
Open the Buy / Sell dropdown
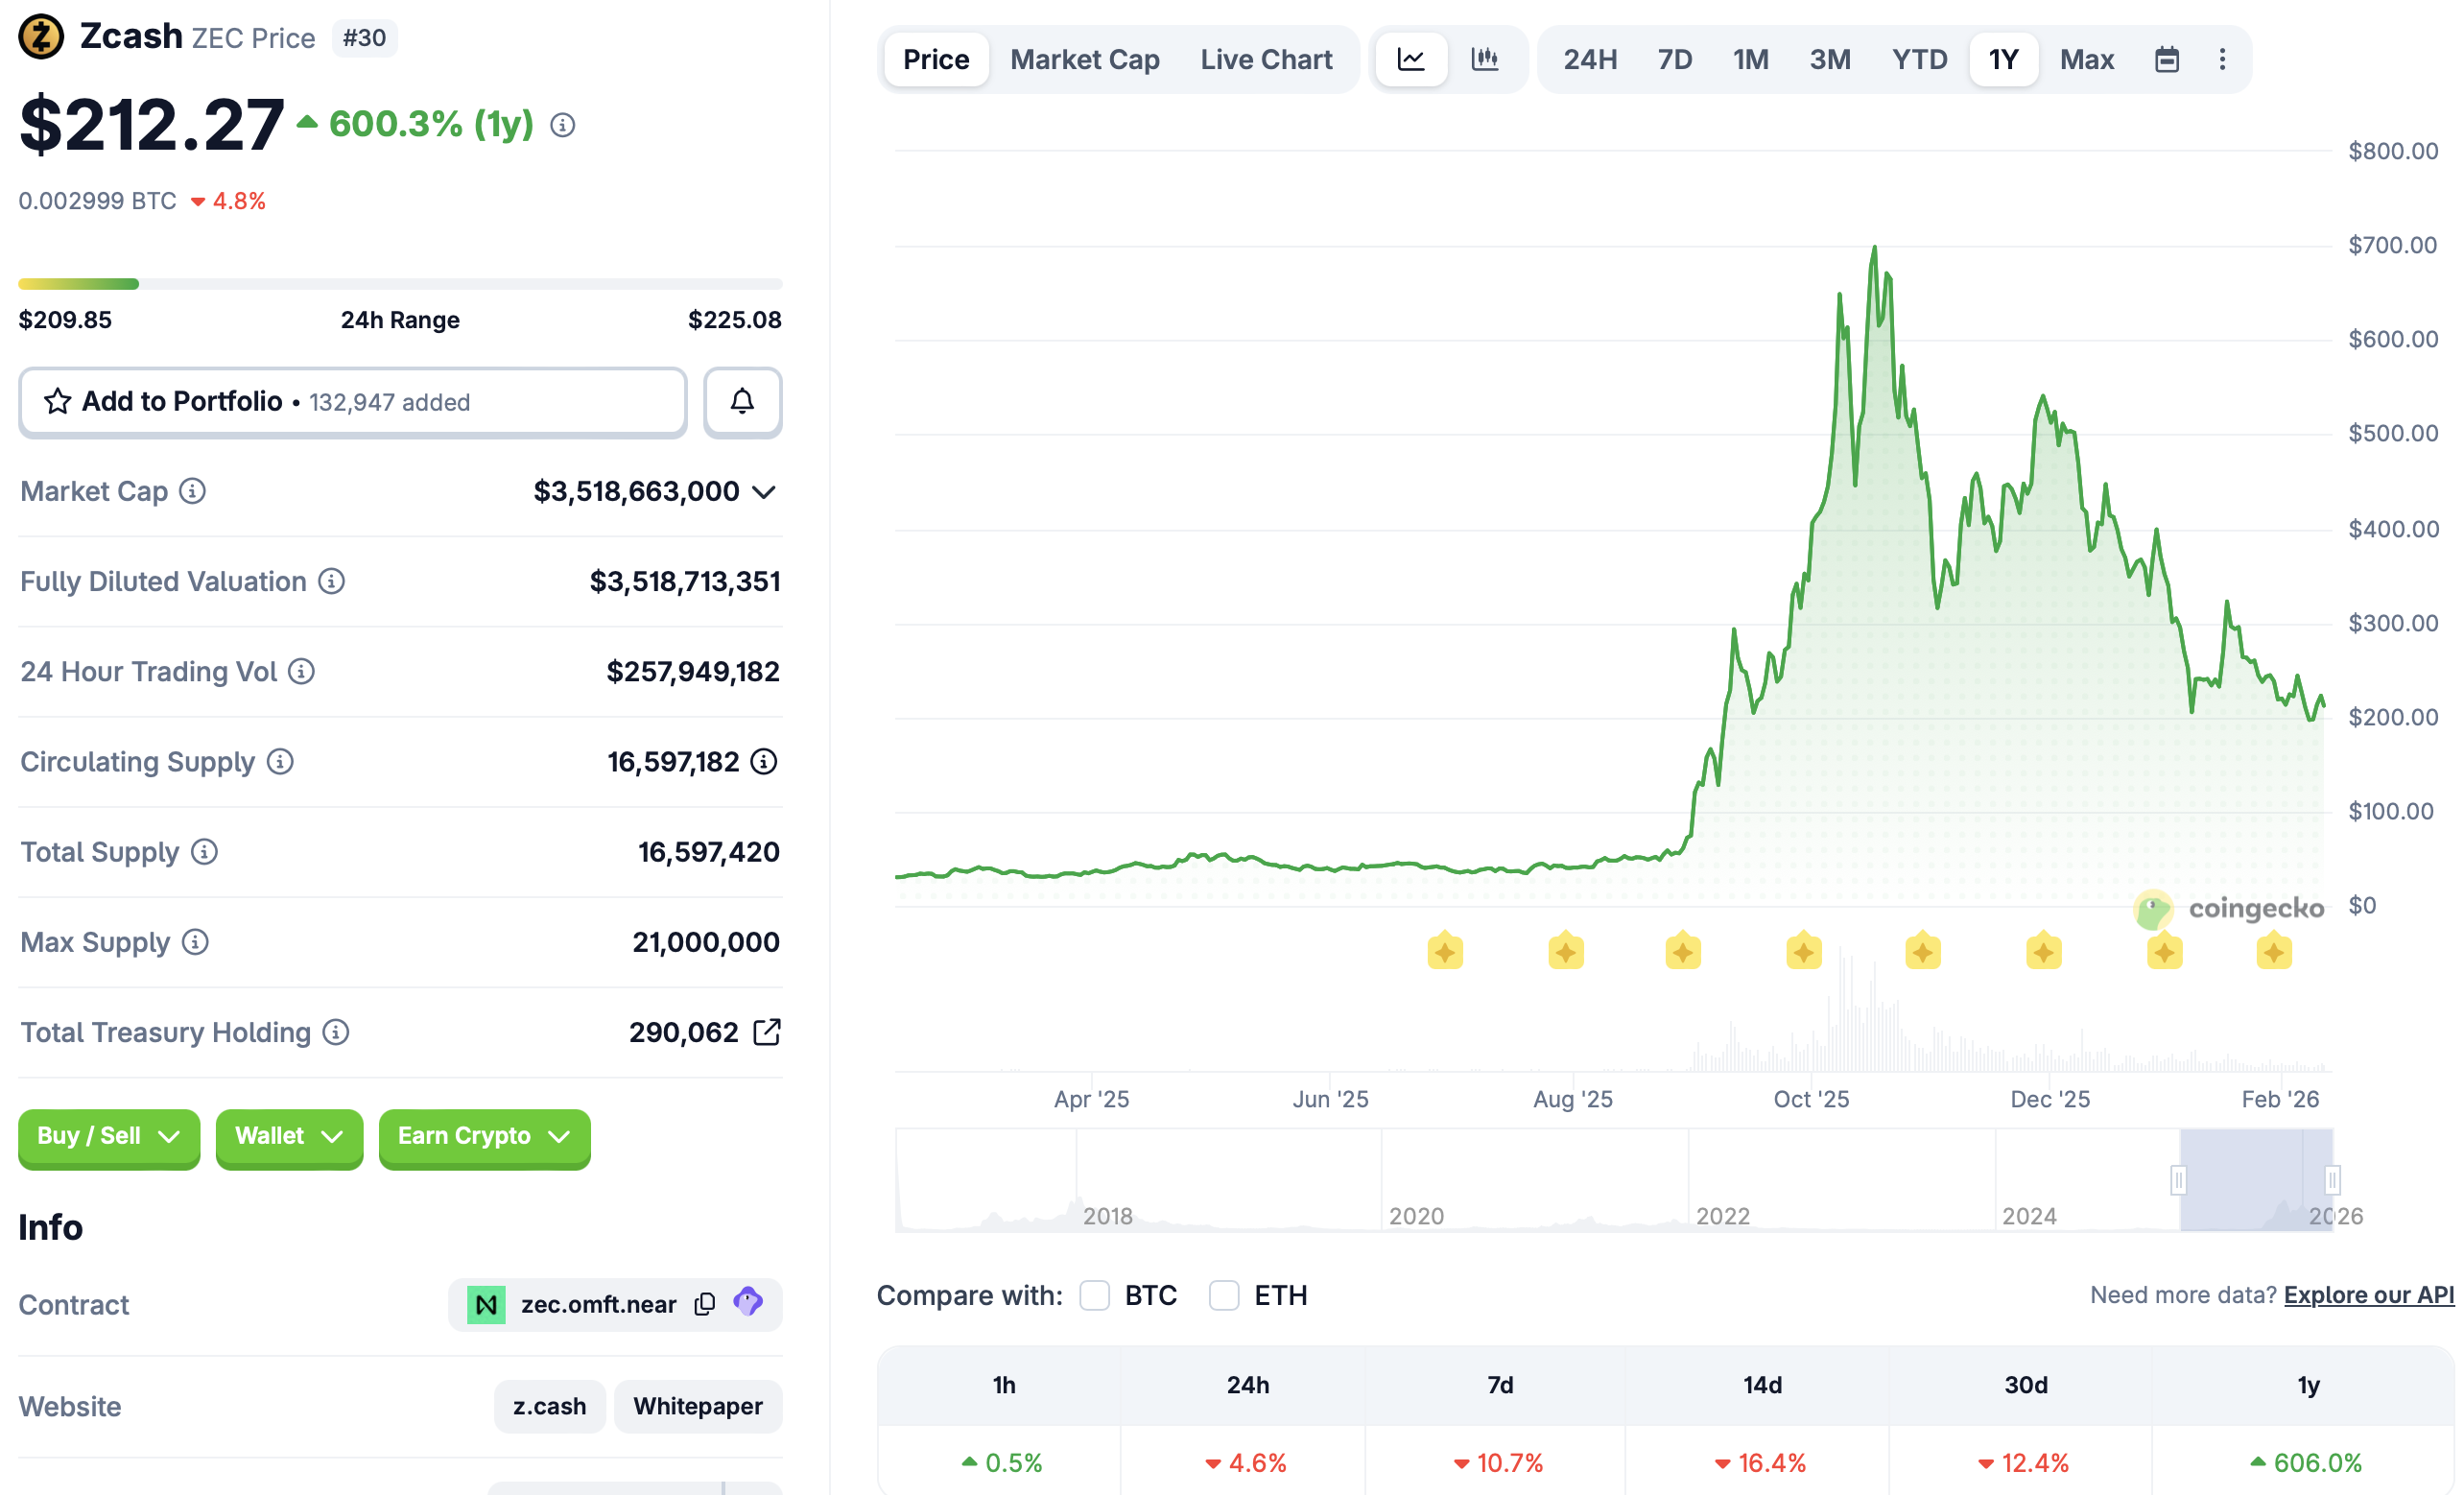click(x=108, y=1137)
